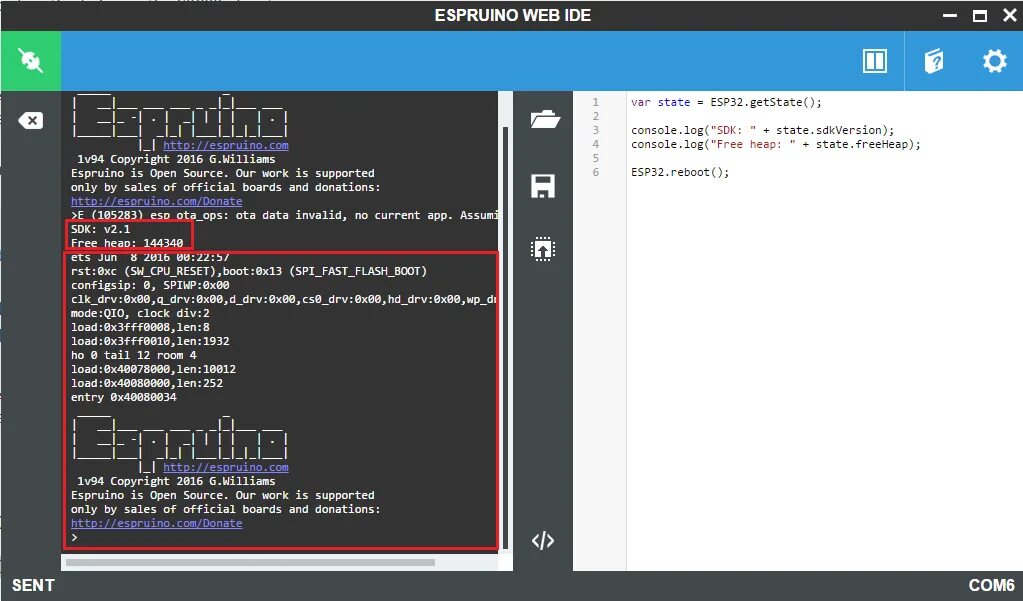Click the terminal horizontal scrollbar
The width and height of the screenshot is (1023, 601).
(x=250, y=562)
